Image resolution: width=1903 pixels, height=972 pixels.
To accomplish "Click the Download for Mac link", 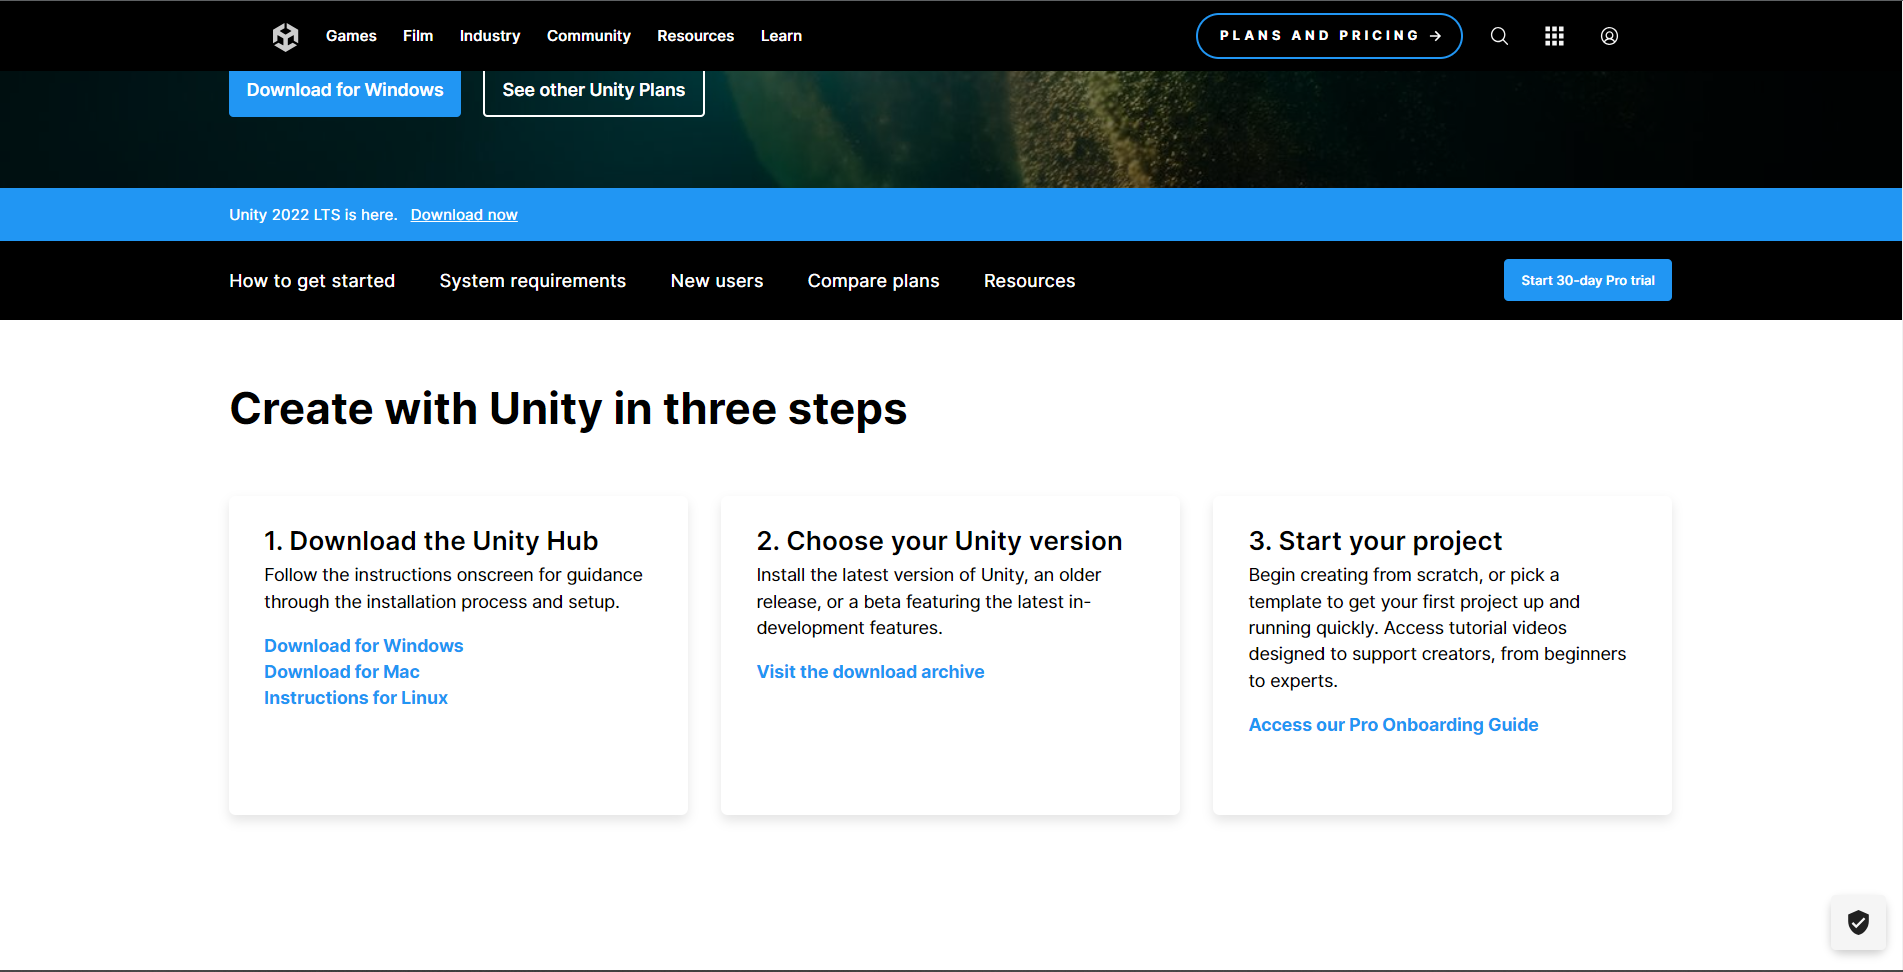I will (342, 672).
